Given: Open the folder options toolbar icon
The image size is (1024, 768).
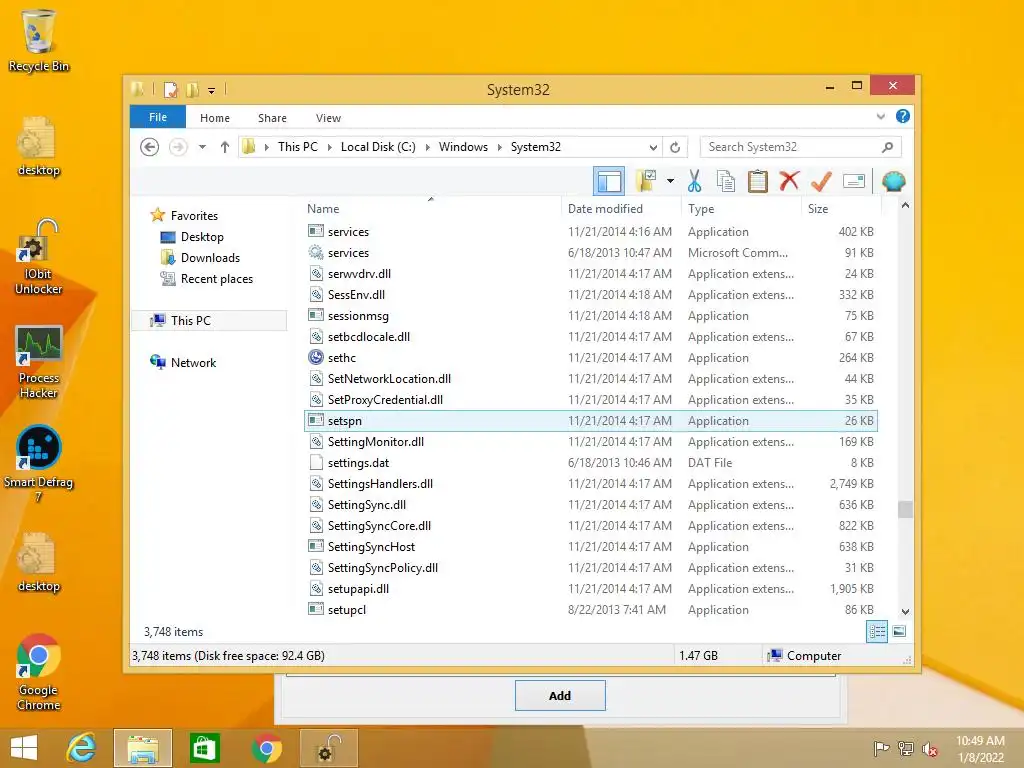Looking at the screenshot, I should [646, 181].
